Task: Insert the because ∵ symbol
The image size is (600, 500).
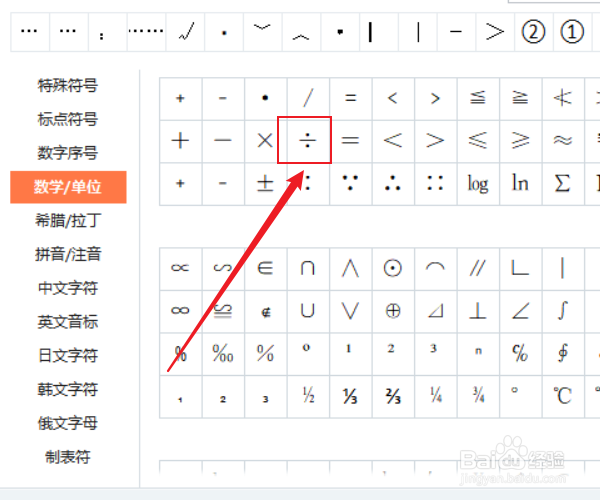Action: [350, 184]
